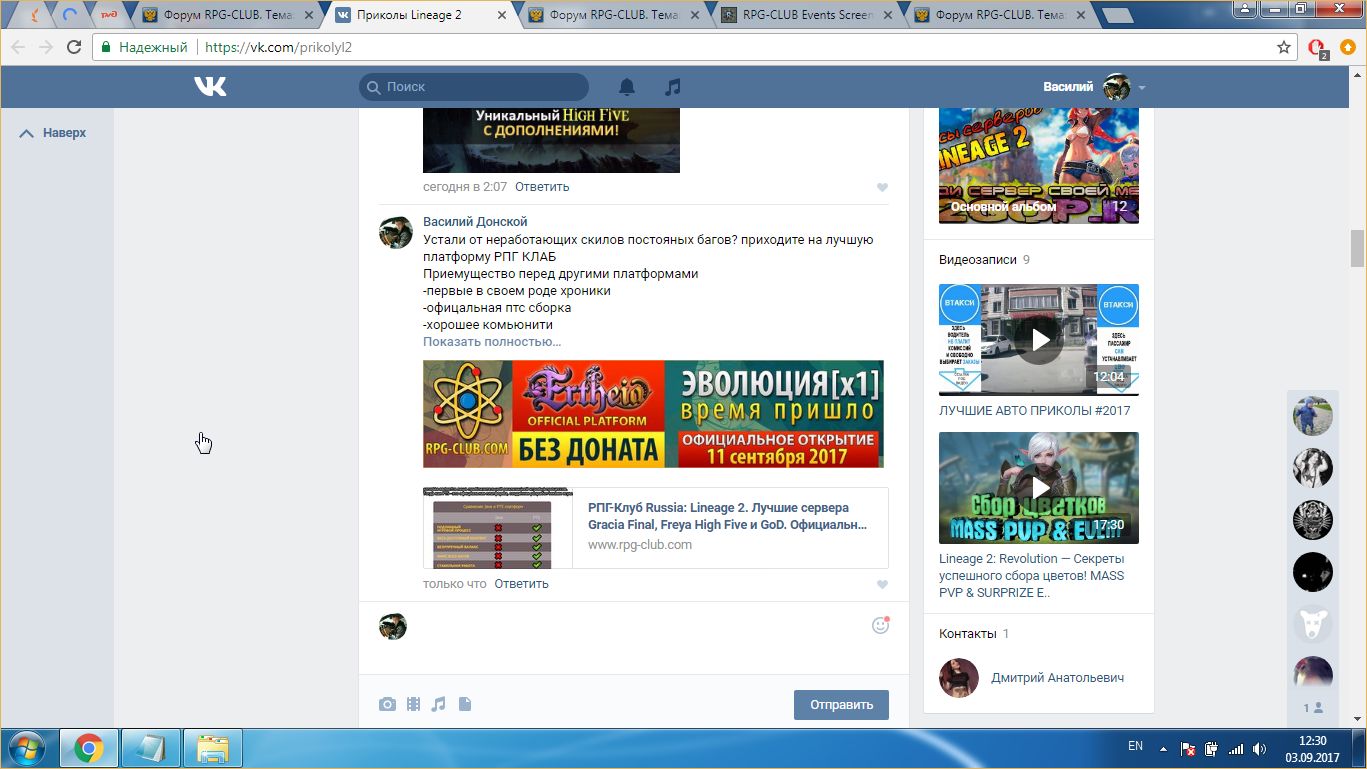
Task: Switch to RPG-CLUB Events Screen tab
Action: point(807,15)
